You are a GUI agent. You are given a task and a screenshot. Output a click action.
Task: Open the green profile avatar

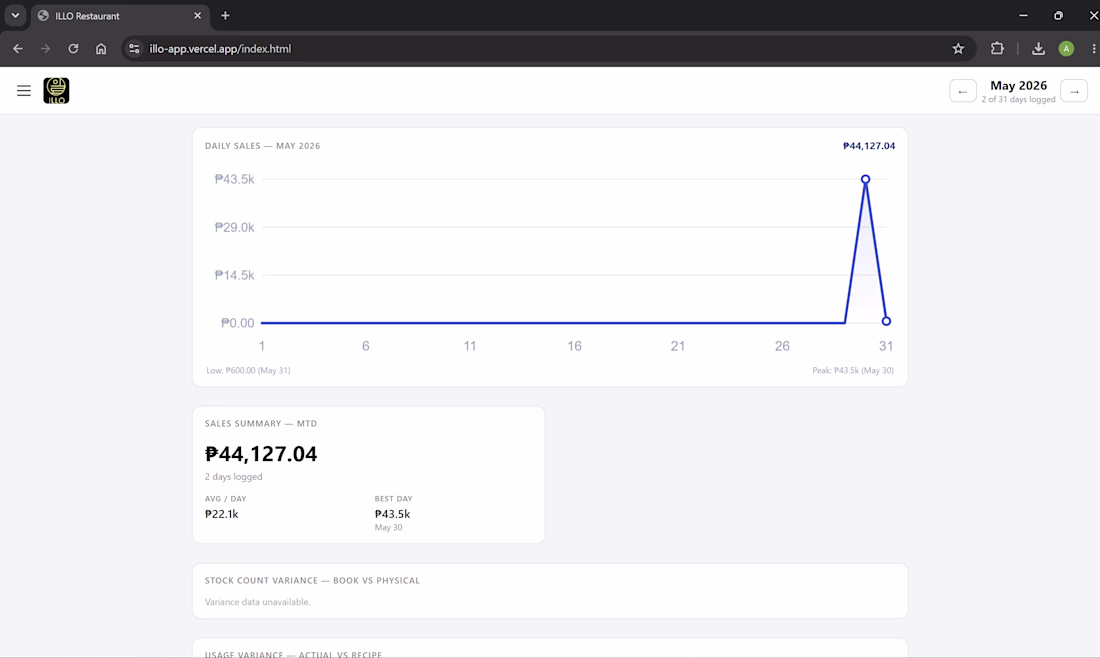[1066, 48]
